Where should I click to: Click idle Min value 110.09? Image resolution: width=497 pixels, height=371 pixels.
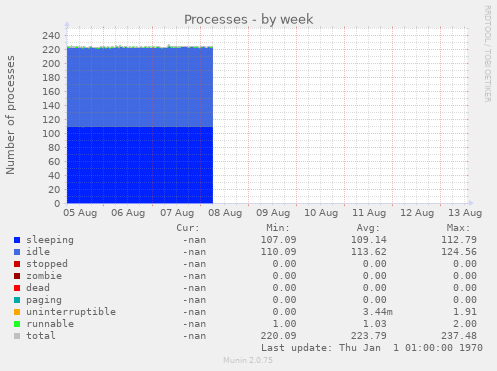(278, 252)
